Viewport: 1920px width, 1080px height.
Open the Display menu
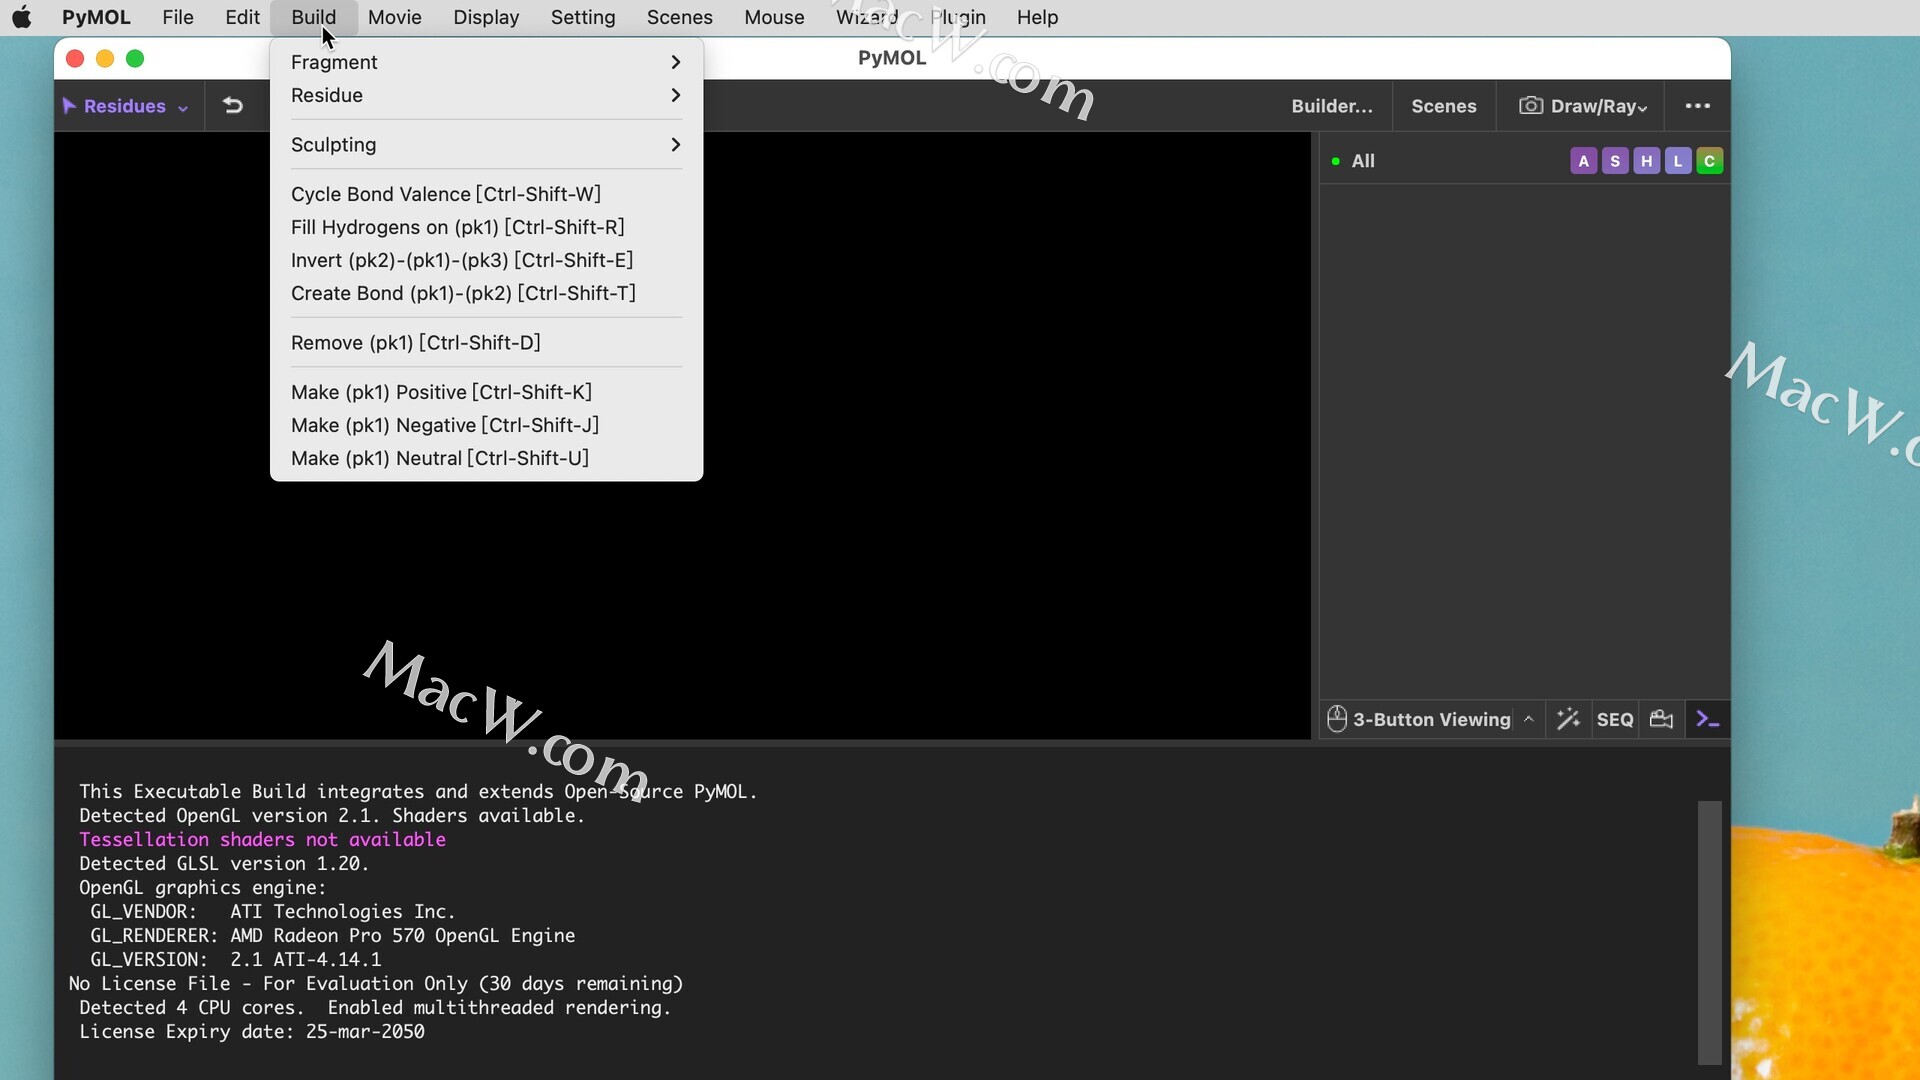tap(486, 17)
